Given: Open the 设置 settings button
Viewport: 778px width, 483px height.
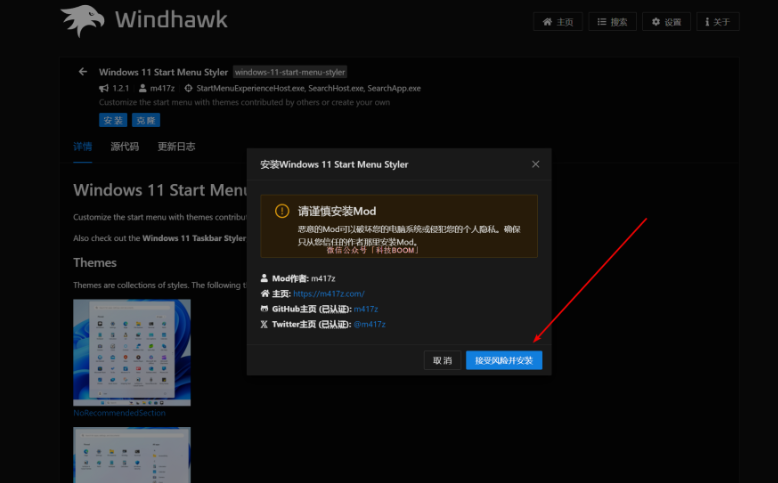Looking at the screenshot, I should (666, 22).
